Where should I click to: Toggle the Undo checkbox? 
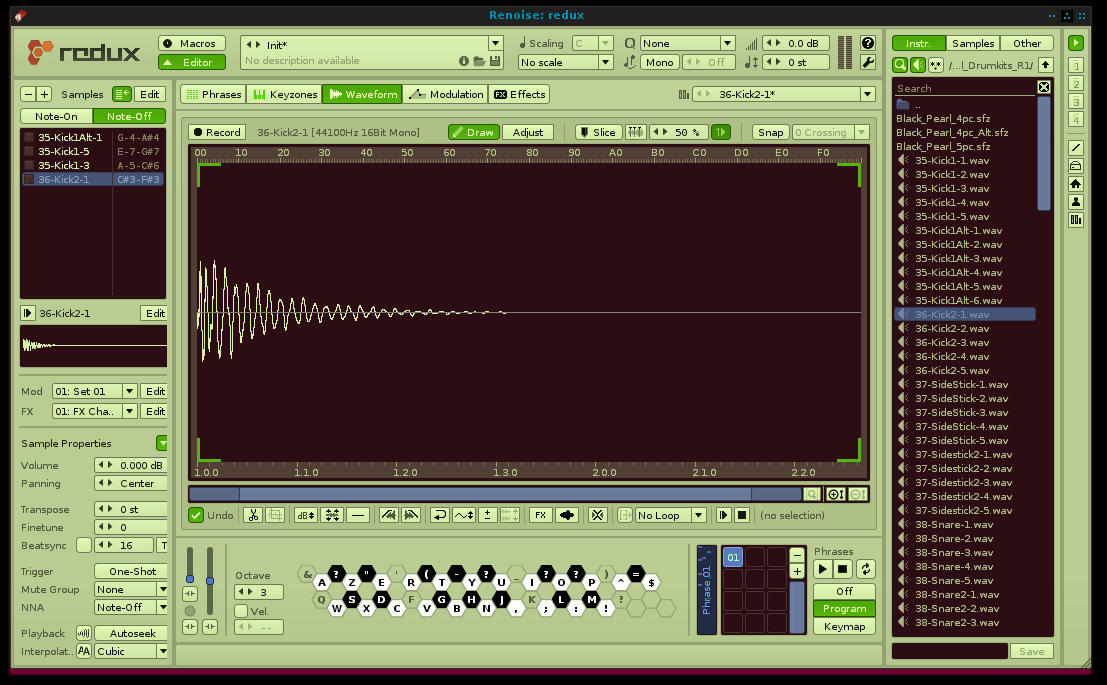197,516
